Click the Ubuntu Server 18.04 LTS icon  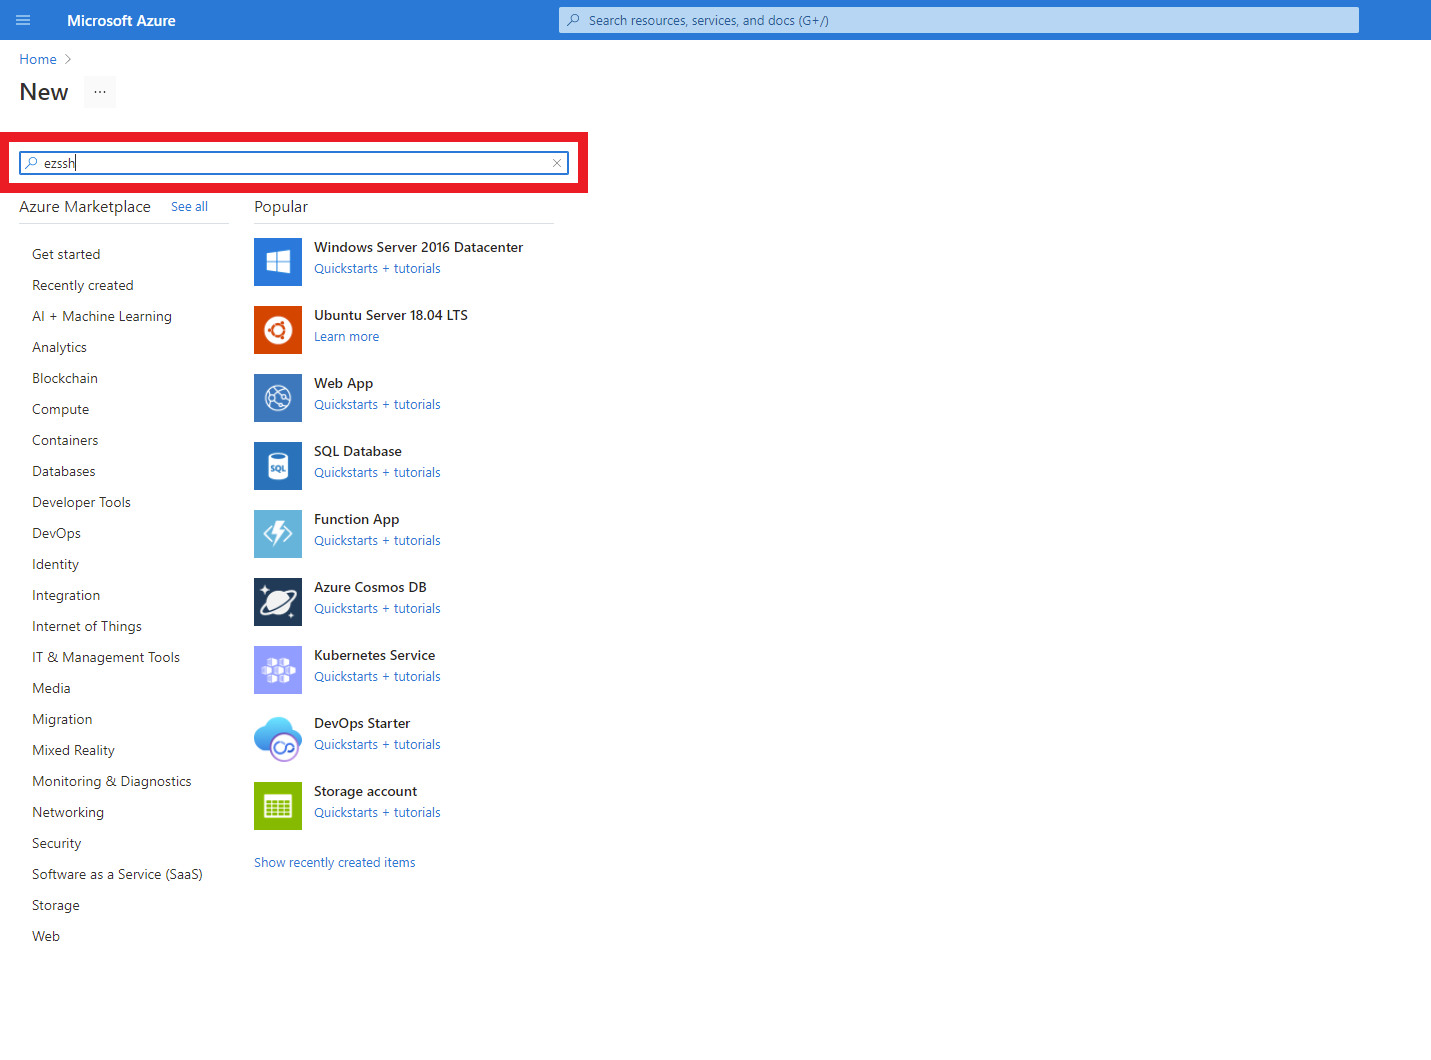tap(278, 330)
